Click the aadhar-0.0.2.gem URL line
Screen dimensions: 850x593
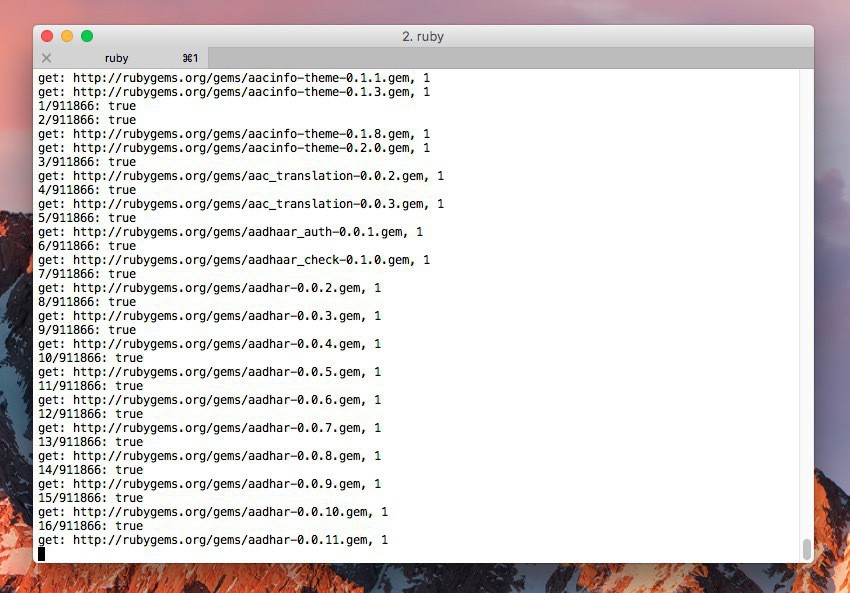[210, 288]
